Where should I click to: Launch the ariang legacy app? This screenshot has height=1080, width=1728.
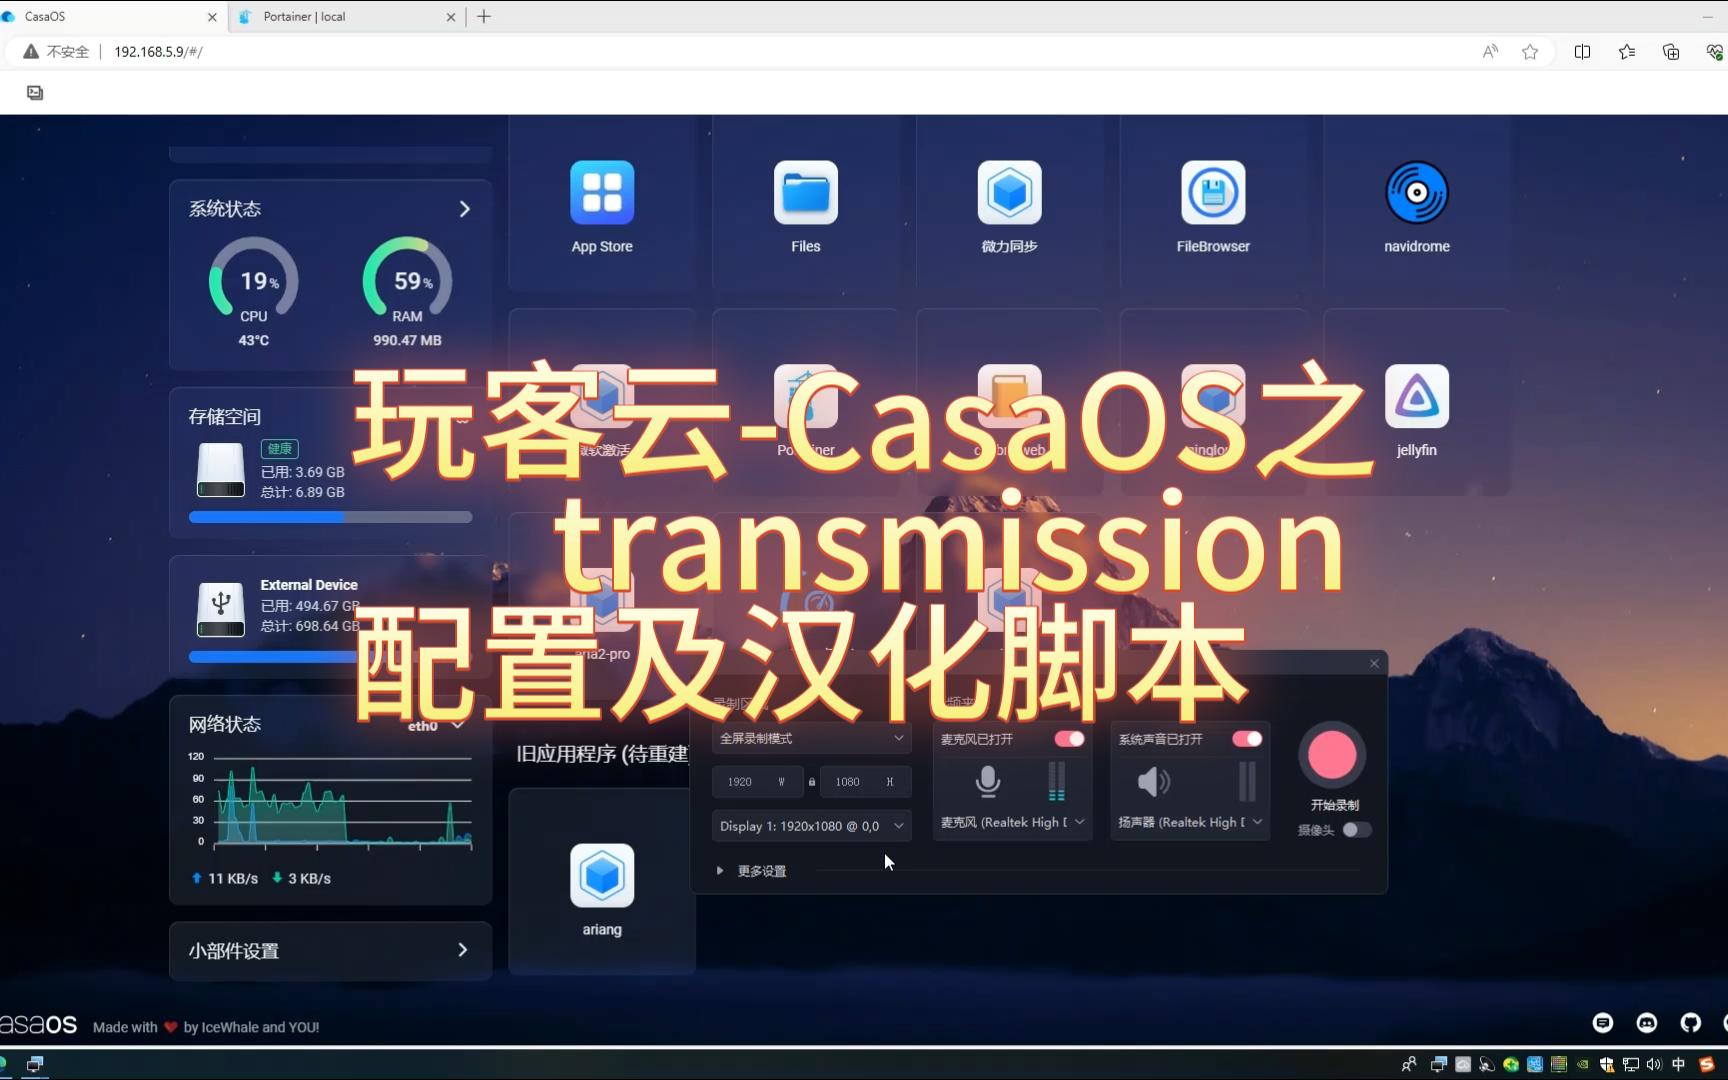[x=602, y=876]
